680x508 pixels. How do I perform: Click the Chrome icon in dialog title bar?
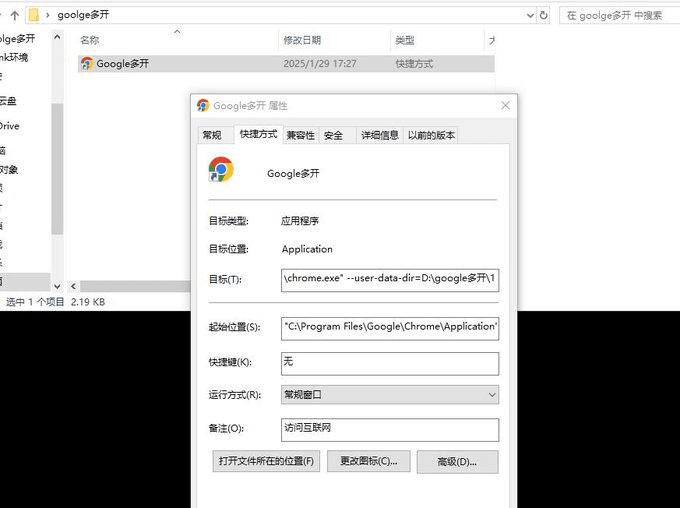click(203, 105)
